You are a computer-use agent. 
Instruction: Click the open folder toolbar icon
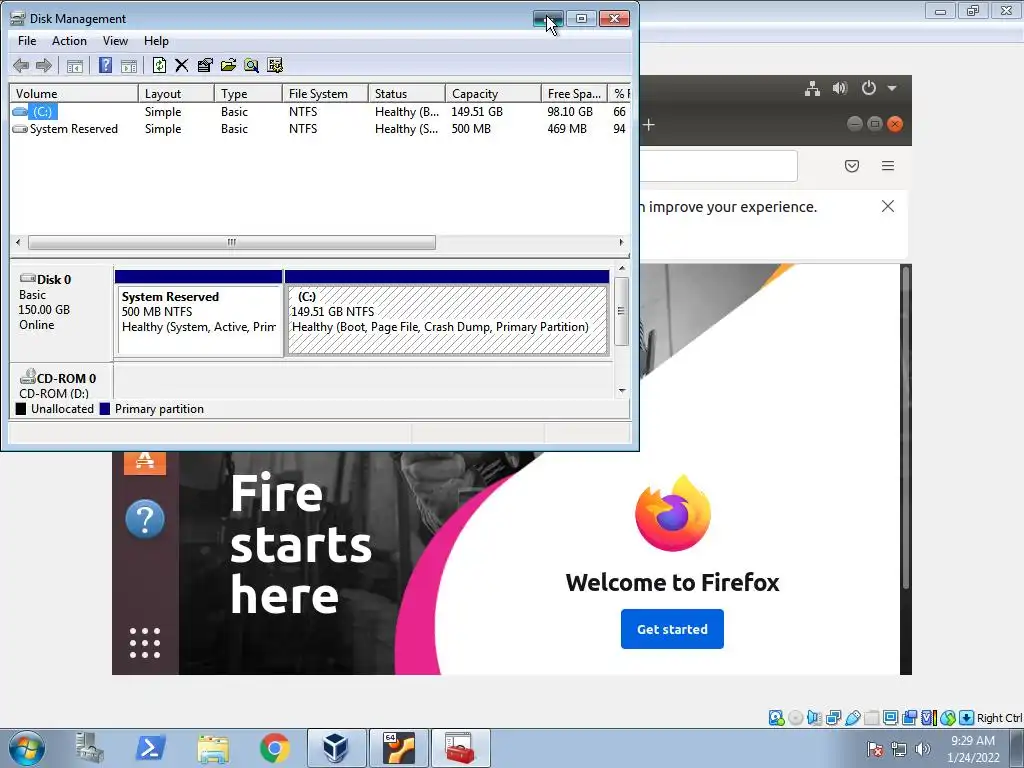pos(228,65)
